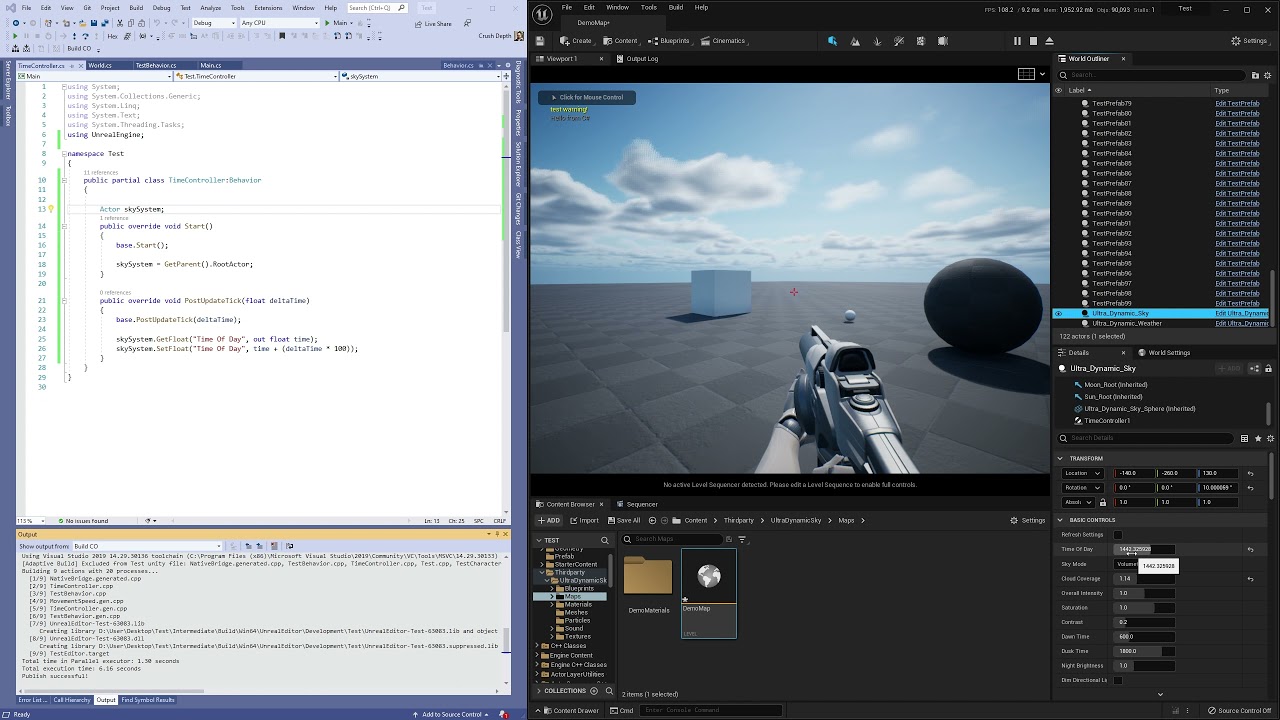The width and height of the screenshot is (1280, 720).
Task: Open Unreal Build menu
Action: tap(676, 8)
